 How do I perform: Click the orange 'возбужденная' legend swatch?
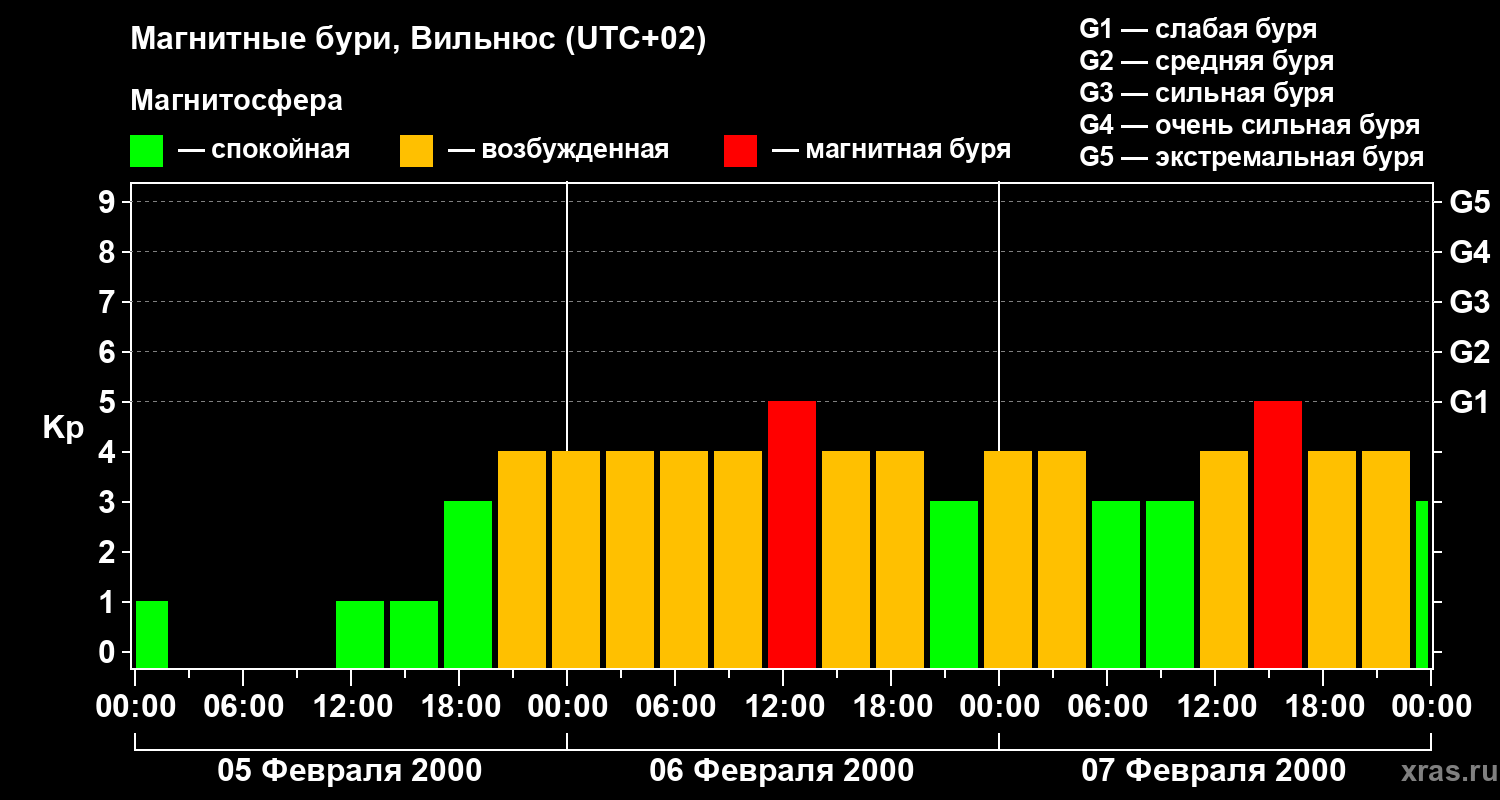[416, 151]
